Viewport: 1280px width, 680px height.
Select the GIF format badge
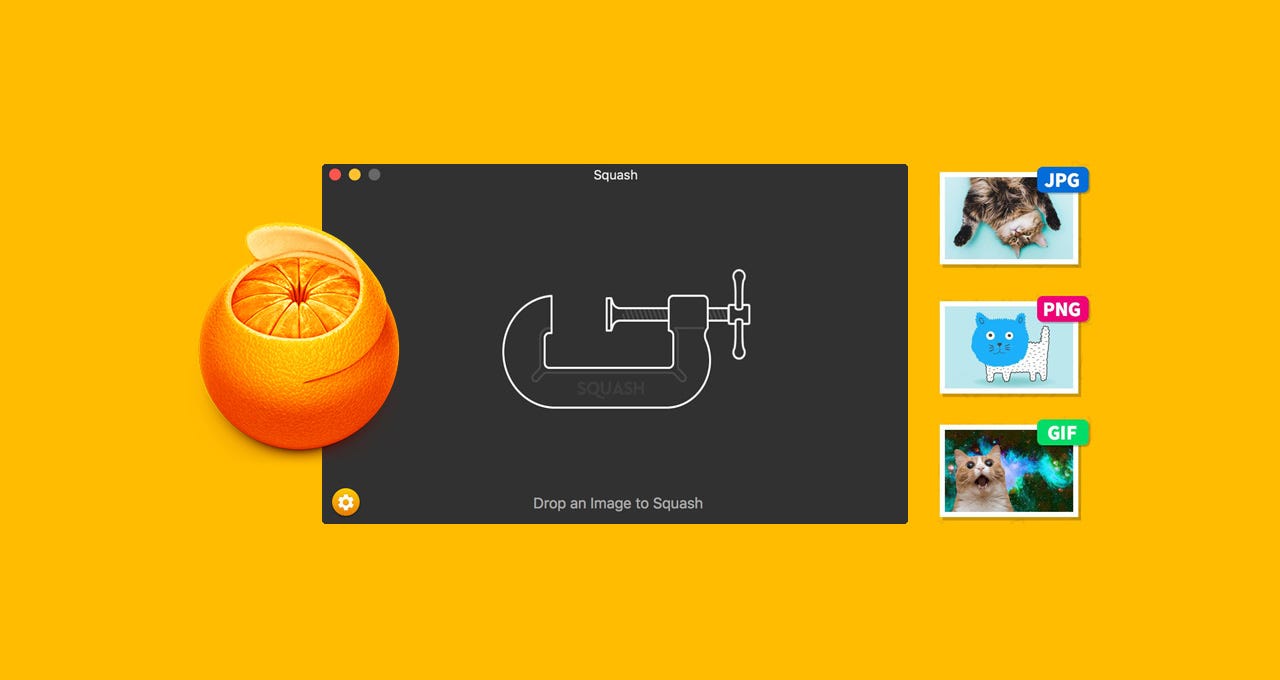1062,433
